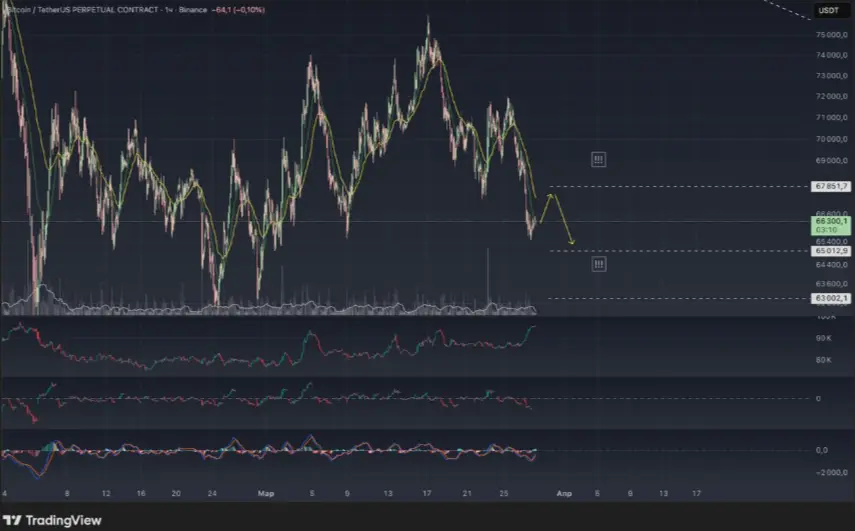The image size is (855, 531).
Task: Click the 20 date on the time axis
Action: click(x=176, y=493)
